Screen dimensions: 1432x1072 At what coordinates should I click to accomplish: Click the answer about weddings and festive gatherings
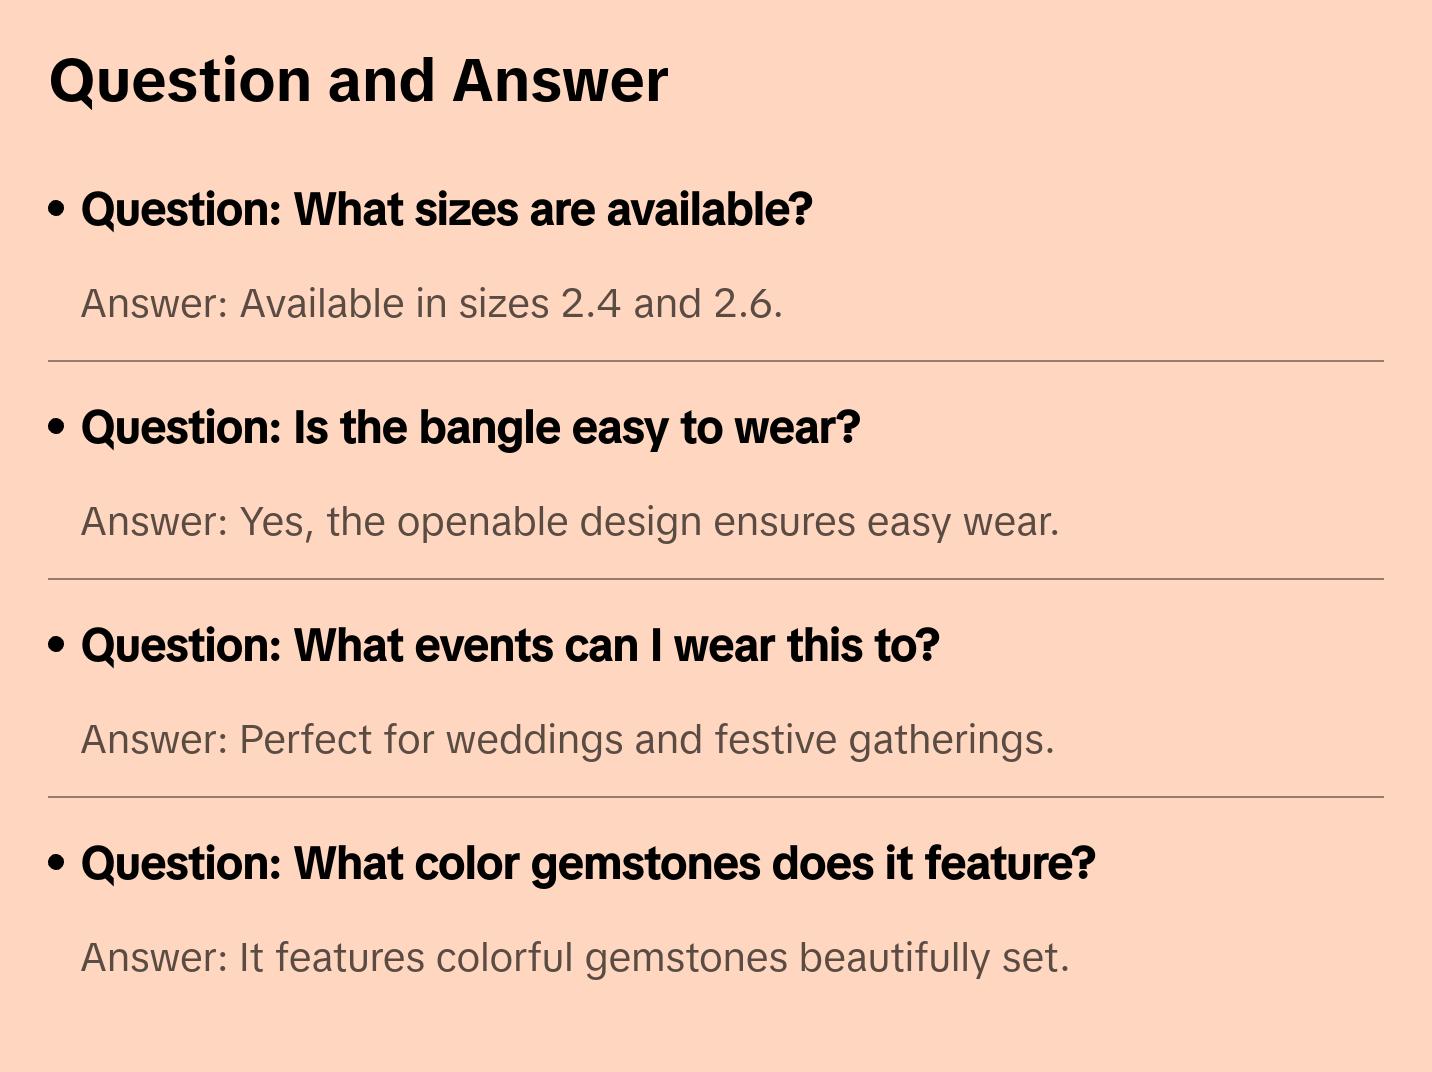click(x=567, y=740)
